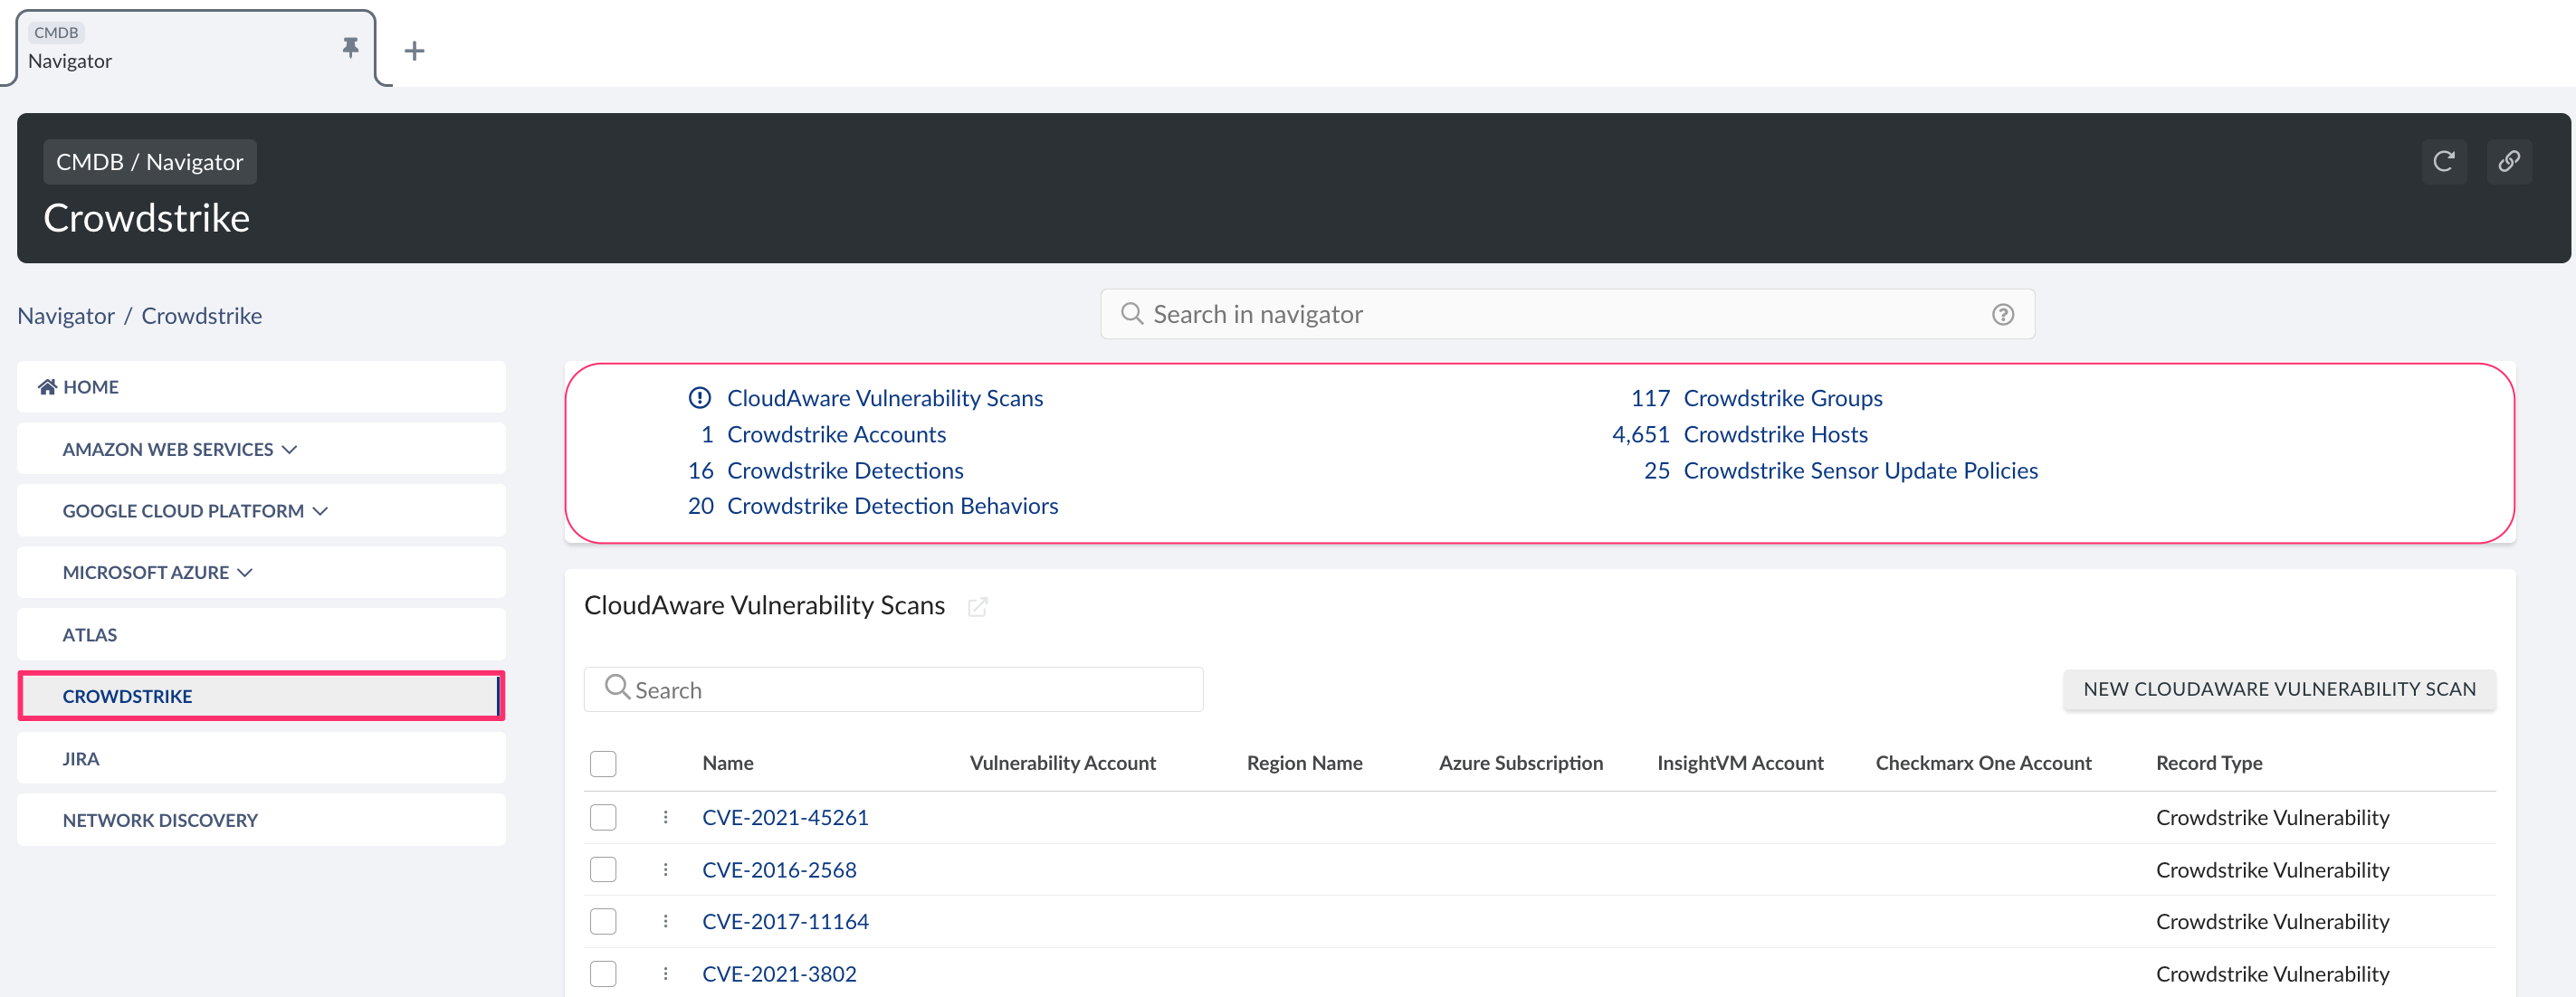
Task: Click inside the scans Search field
Action: tap(893, 689)
